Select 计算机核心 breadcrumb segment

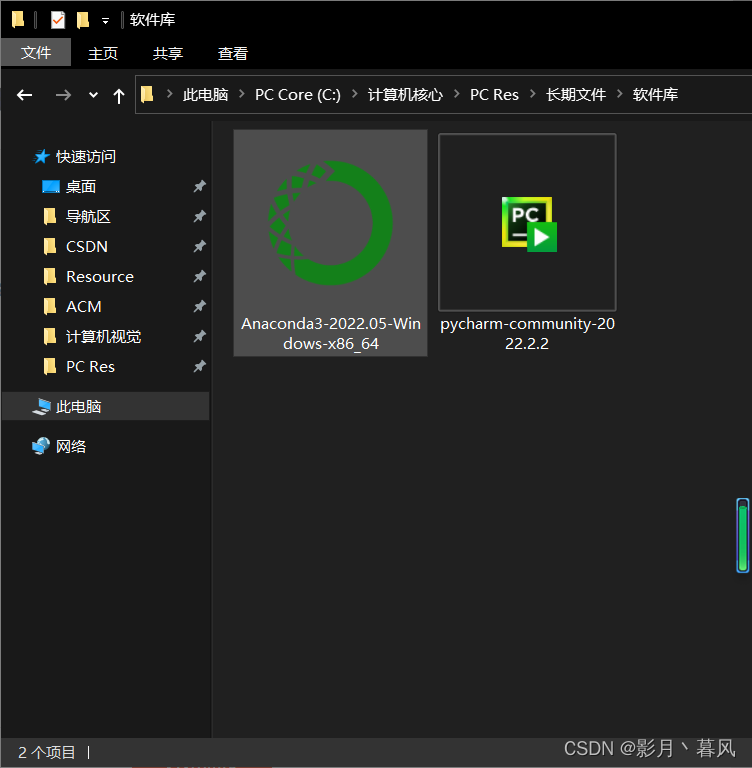pos(405,95)
